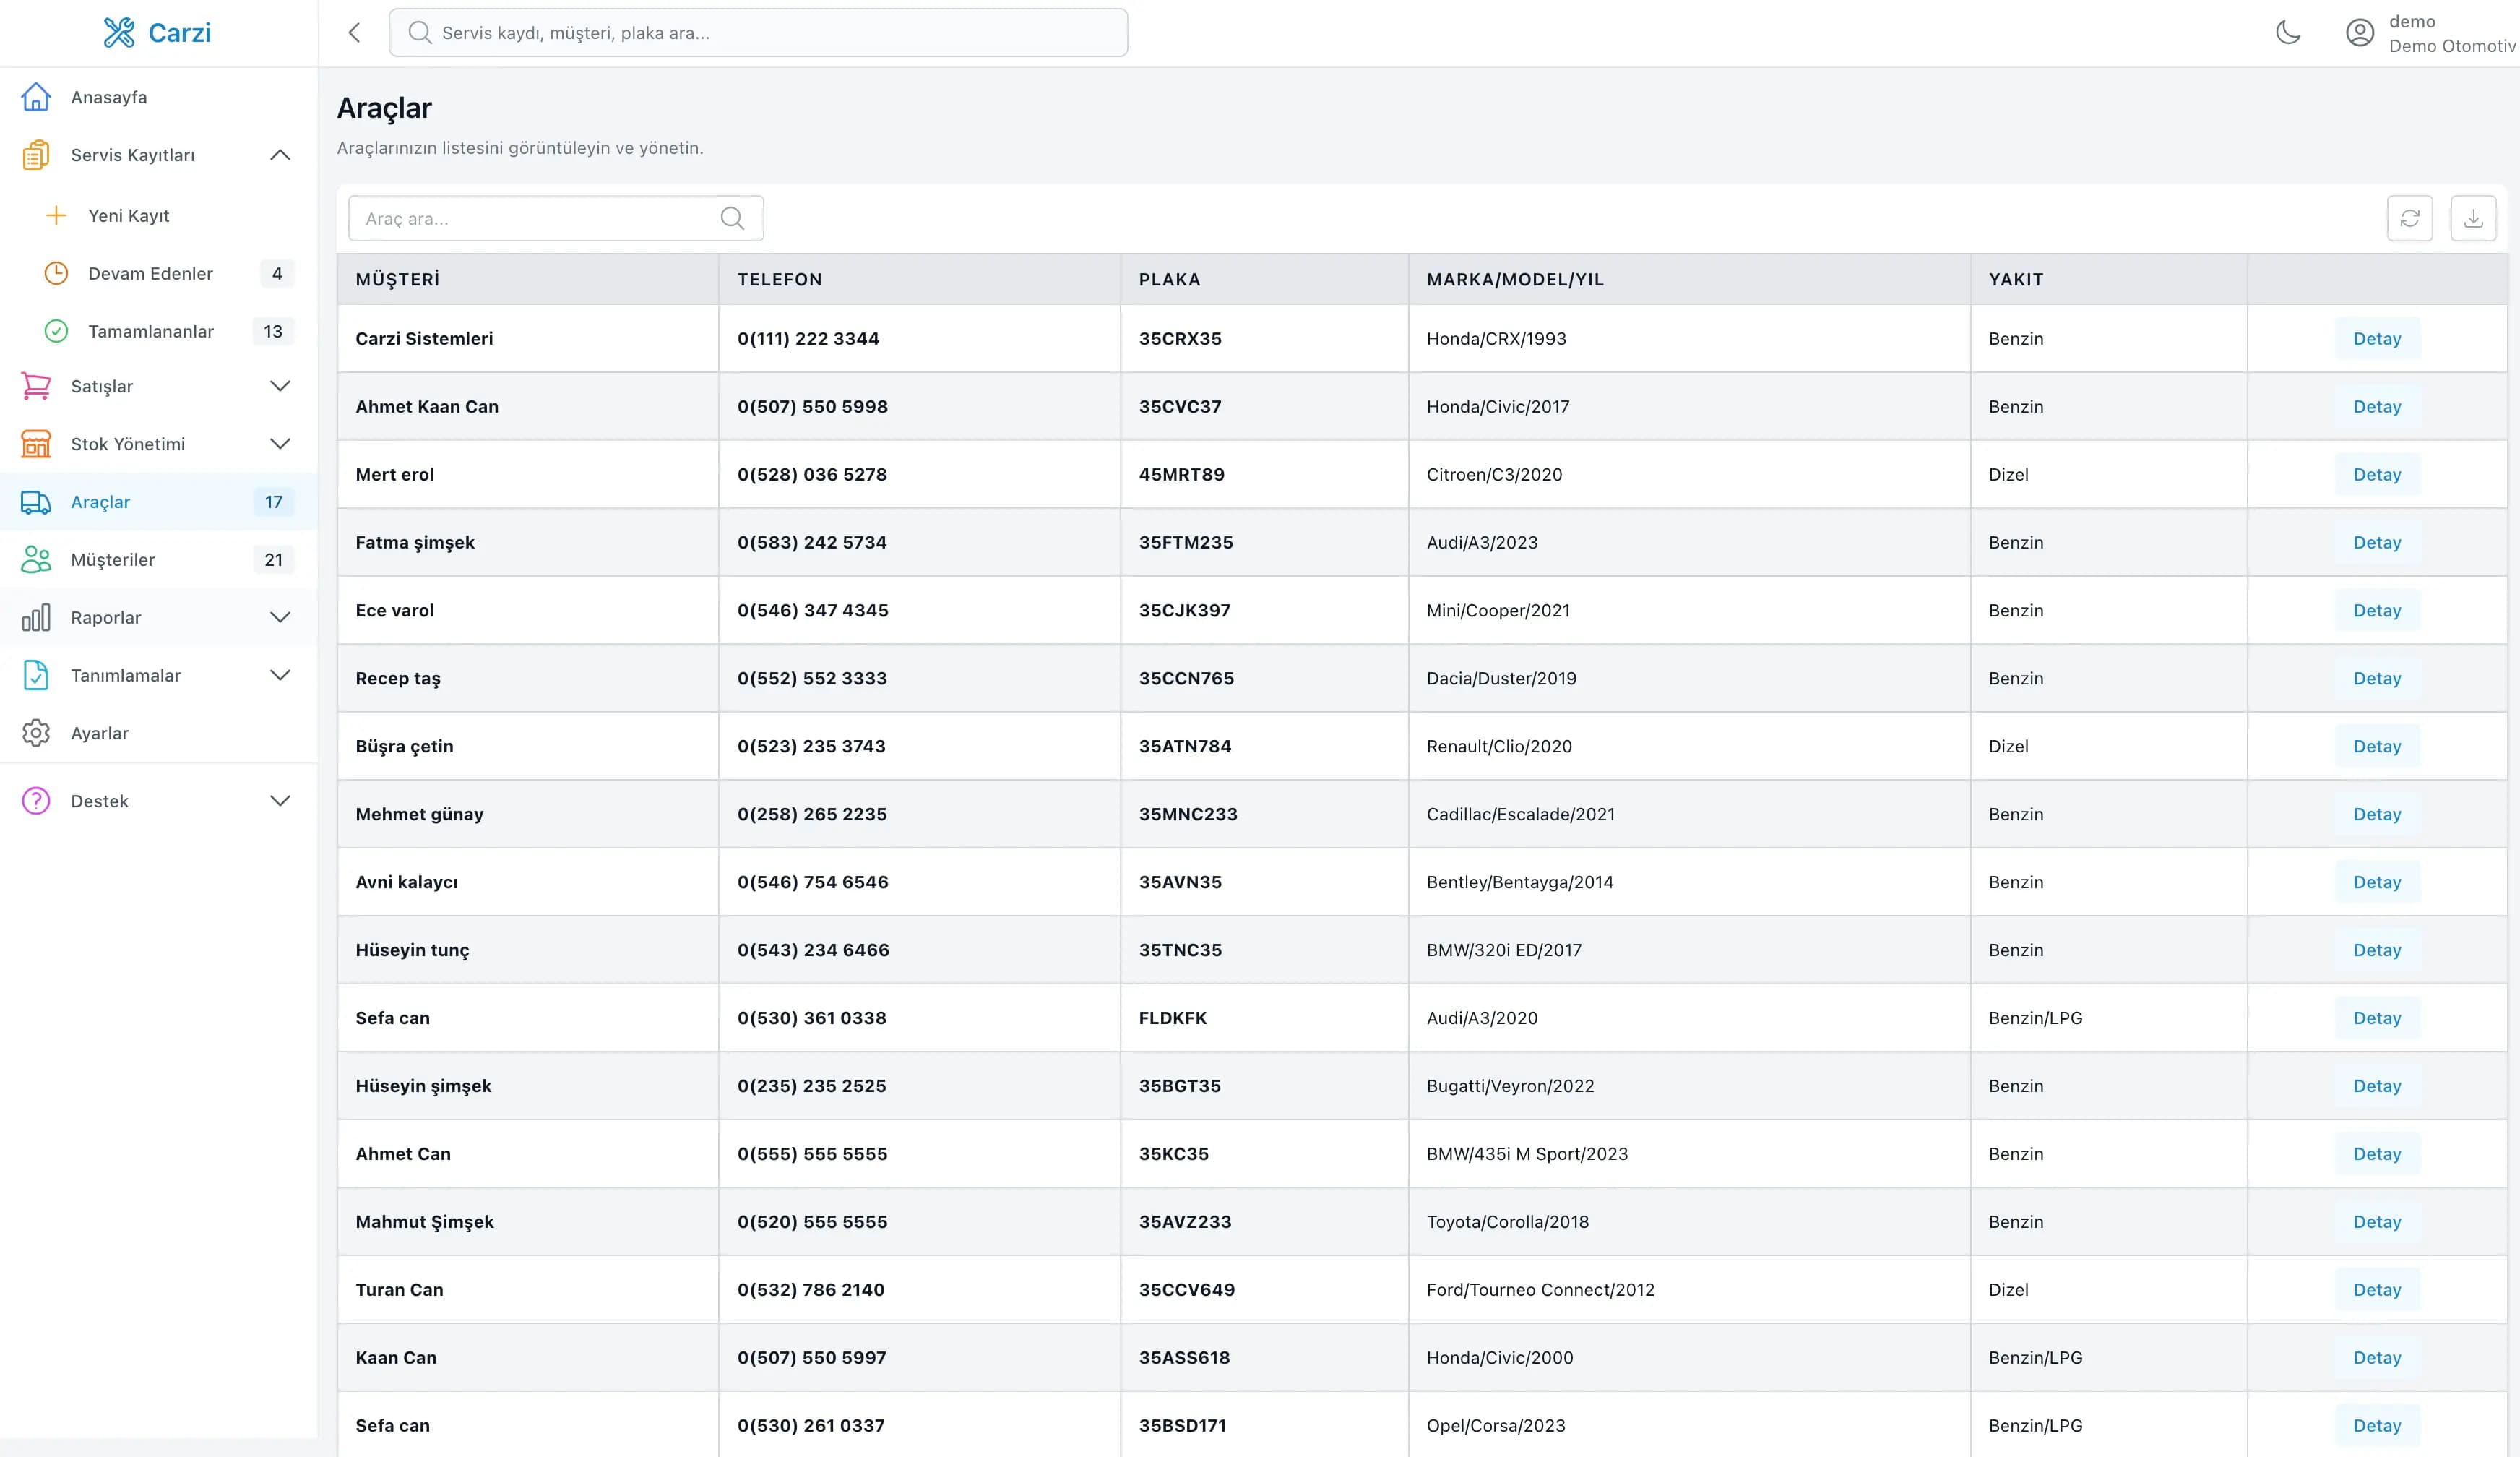Click customer name Mahmut Şimşek
Image resolution: width=2520 pixels, height=1457 pixels.
pyautogui.click(x=424, y=1222)
